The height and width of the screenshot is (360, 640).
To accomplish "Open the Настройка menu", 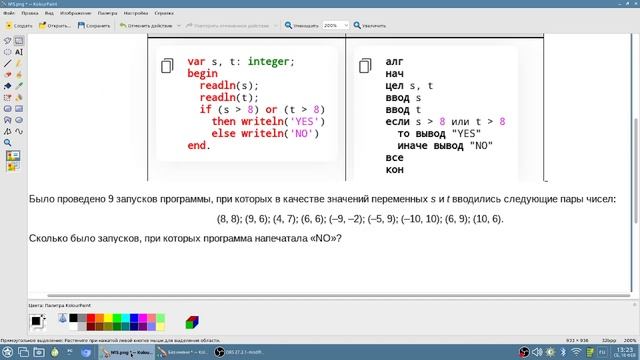I will click(136, 13).
